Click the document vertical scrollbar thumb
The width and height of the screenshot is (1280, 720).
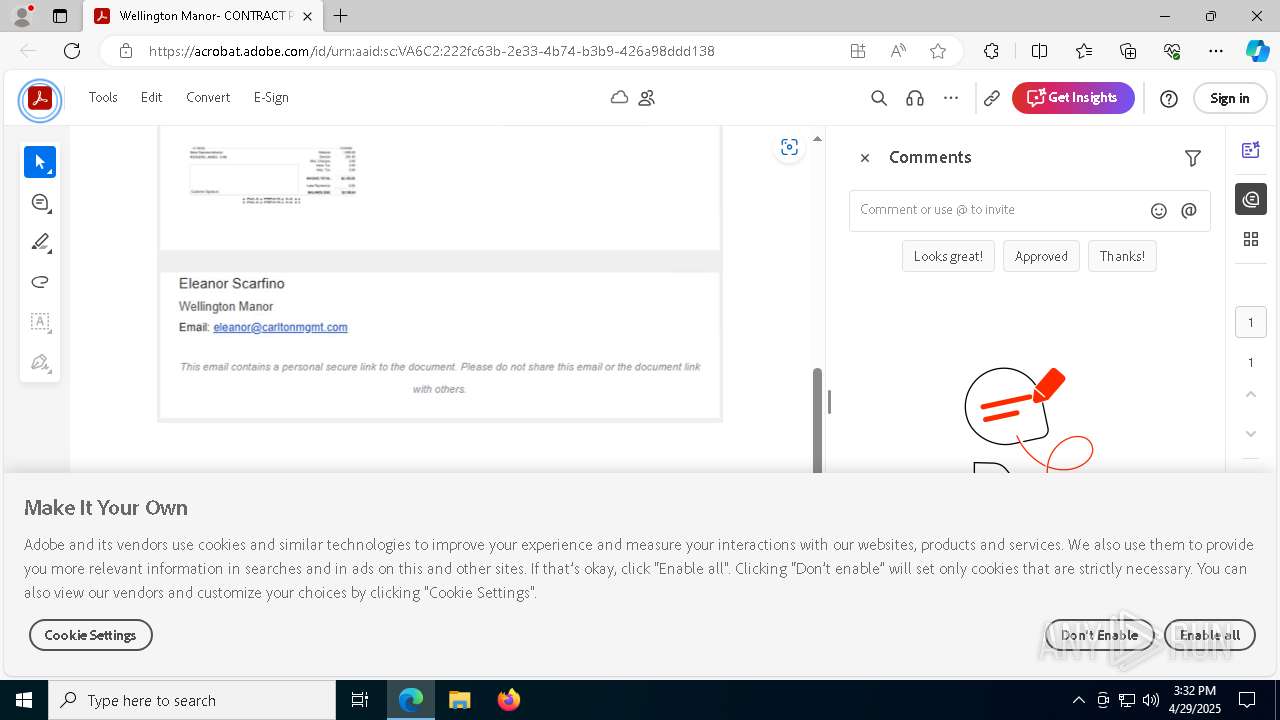click(x=817, y=420)
